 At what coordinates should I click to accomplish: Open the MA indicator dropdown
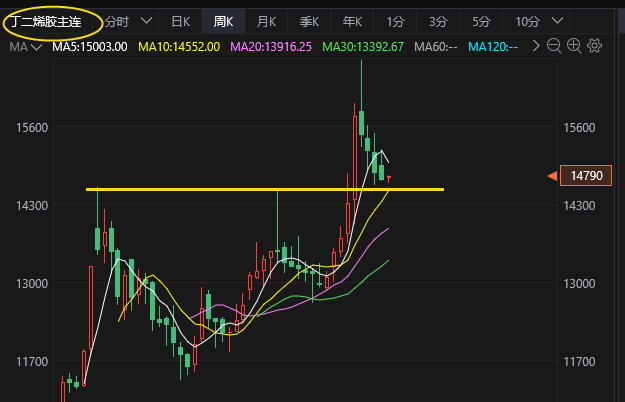26,47
